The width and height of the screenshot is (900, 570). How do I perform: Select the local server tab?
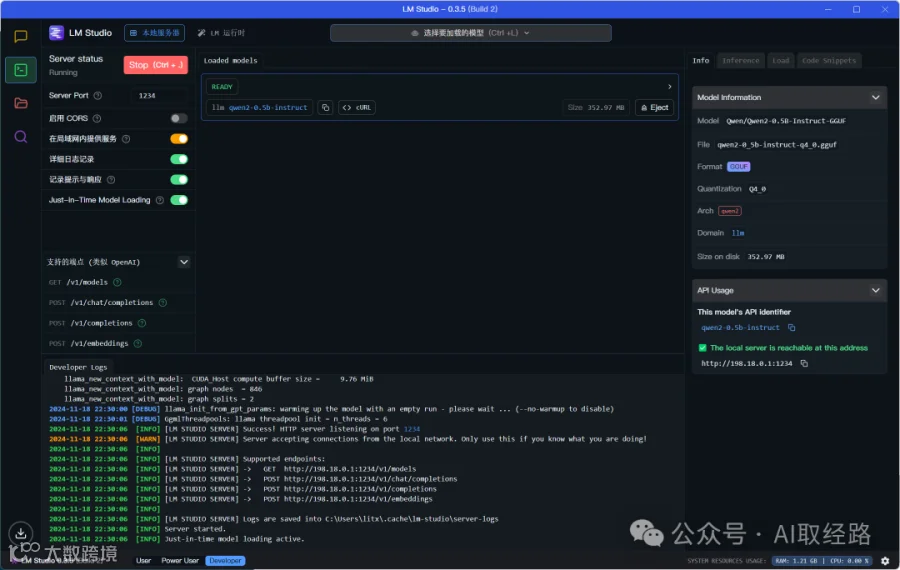click(x=154, y=33)
